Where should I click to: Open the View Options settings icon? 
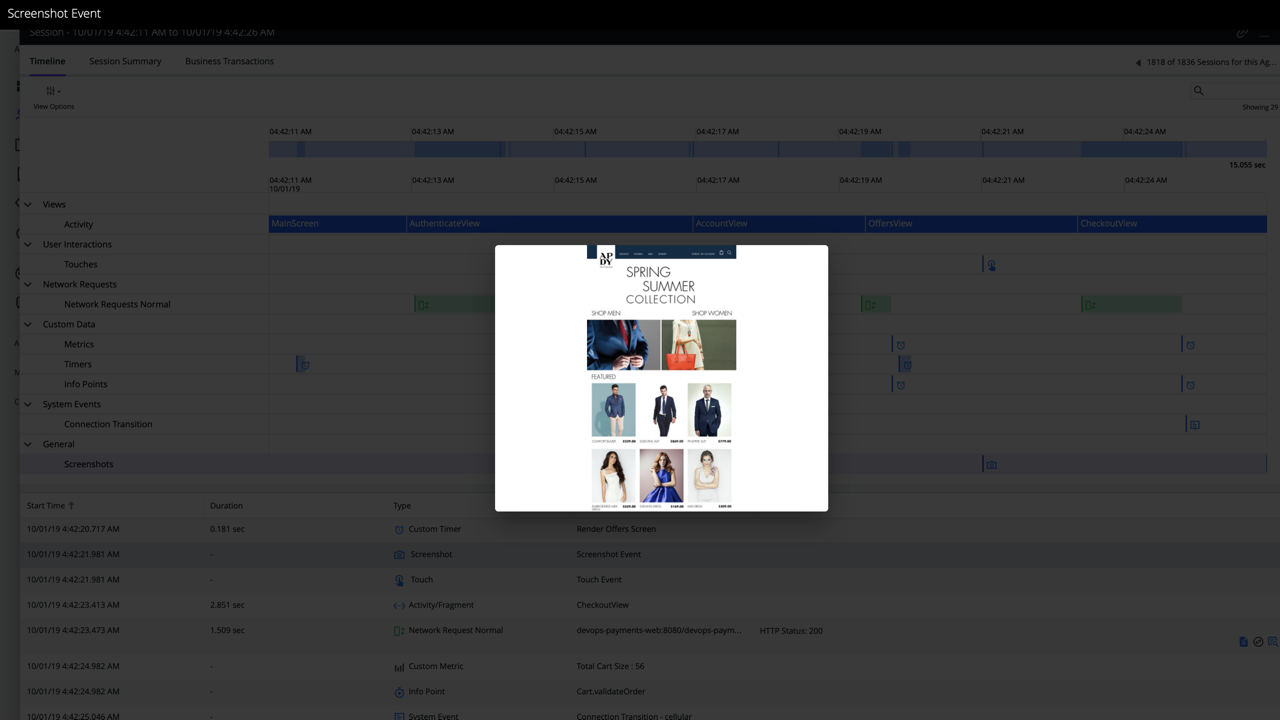(53, 90)
